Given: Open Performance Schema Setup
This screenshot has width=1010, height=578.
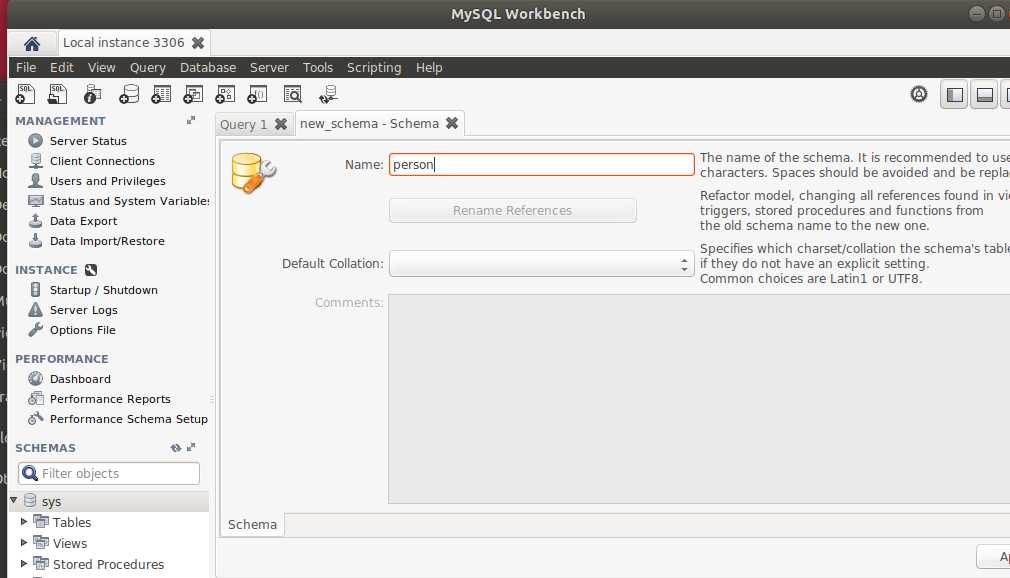Looking at the screenshot, I should click(x=118, y=419).
